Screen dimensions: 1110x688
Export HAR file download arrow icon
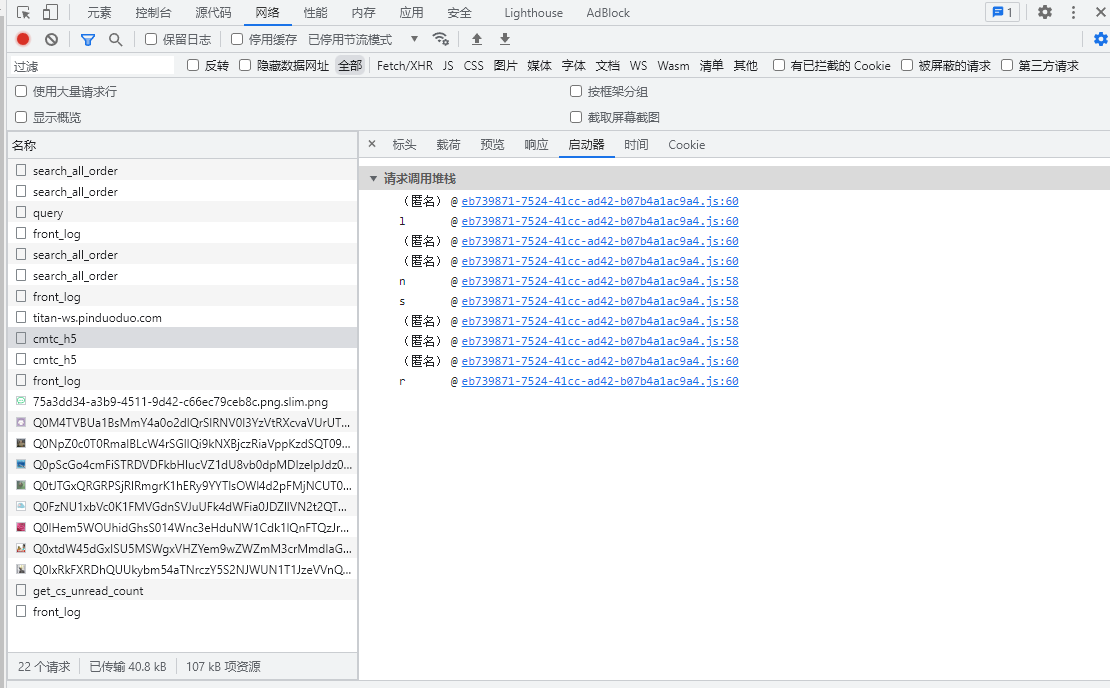coord(505,39)
